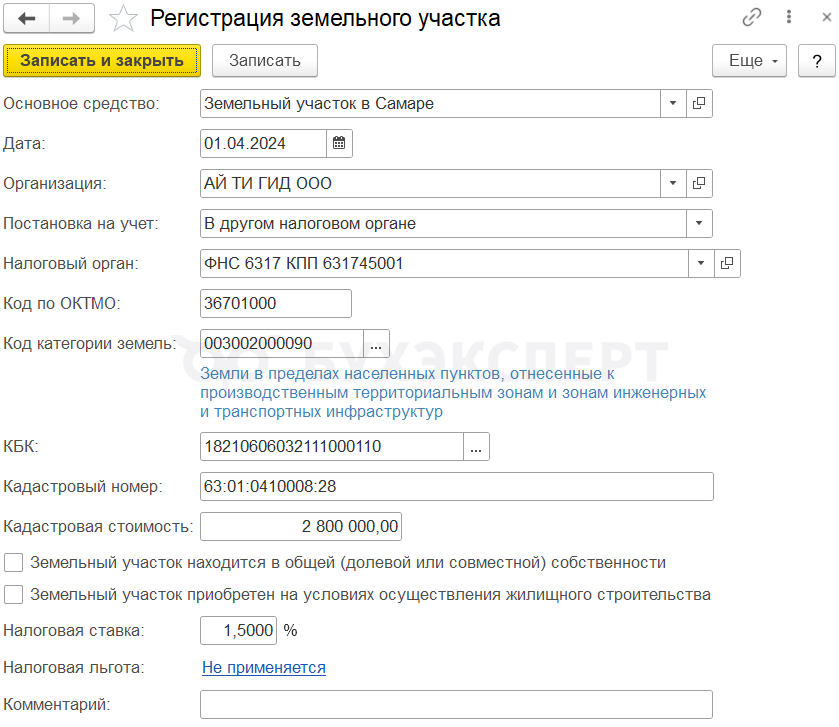Click the back navigation arrow

27,19
